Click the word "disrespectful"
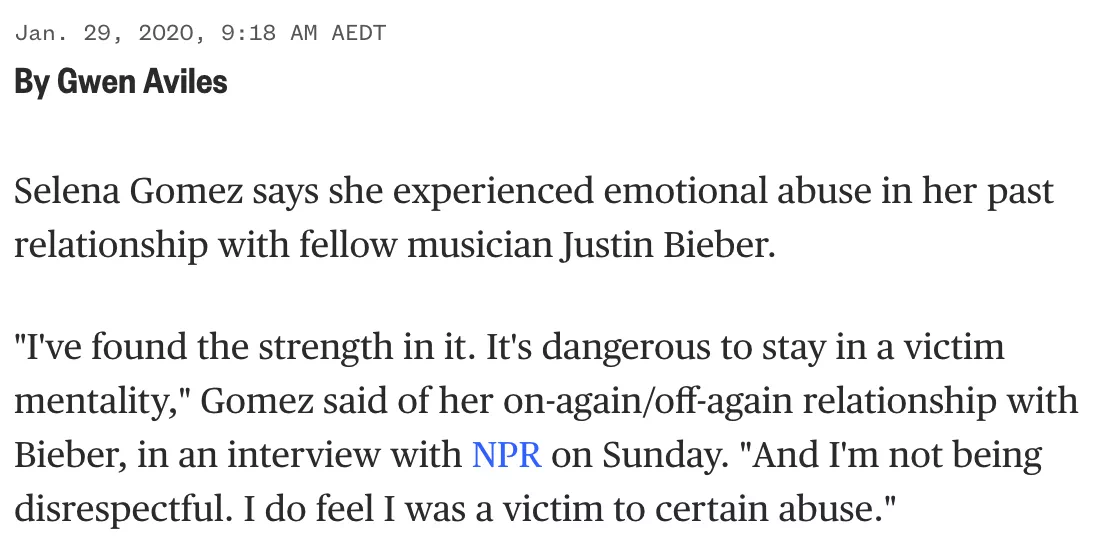The height and width of the screenshot is (542, 1100). pyautogui.click(x=123, y=509)
